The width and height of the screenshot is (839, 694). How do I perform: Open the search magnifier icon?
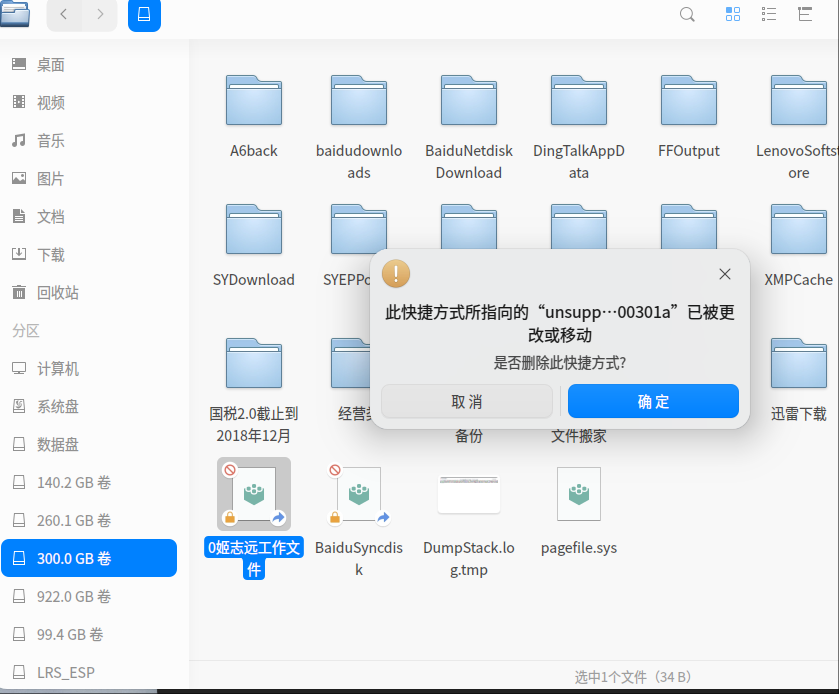click(x=687, y=14)
